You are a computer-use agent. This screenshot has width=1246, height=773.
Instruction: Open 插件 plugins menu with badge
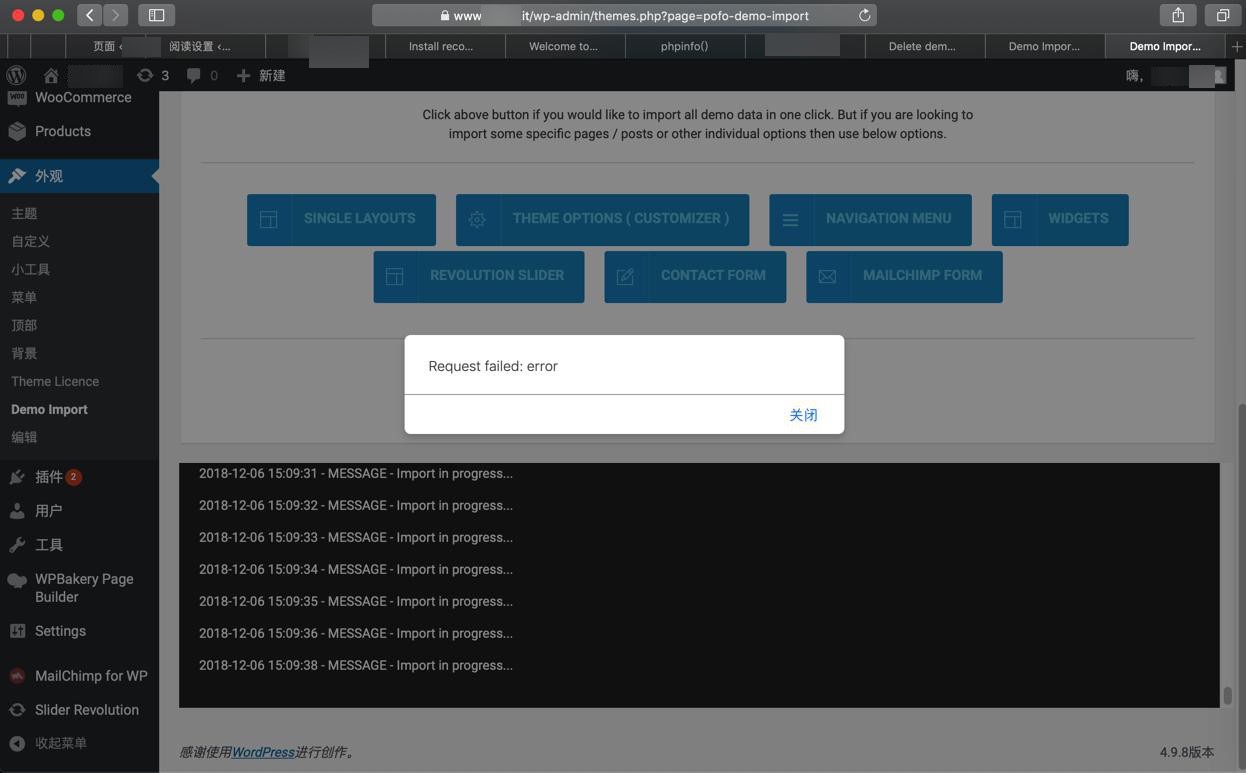pos(79,477)
